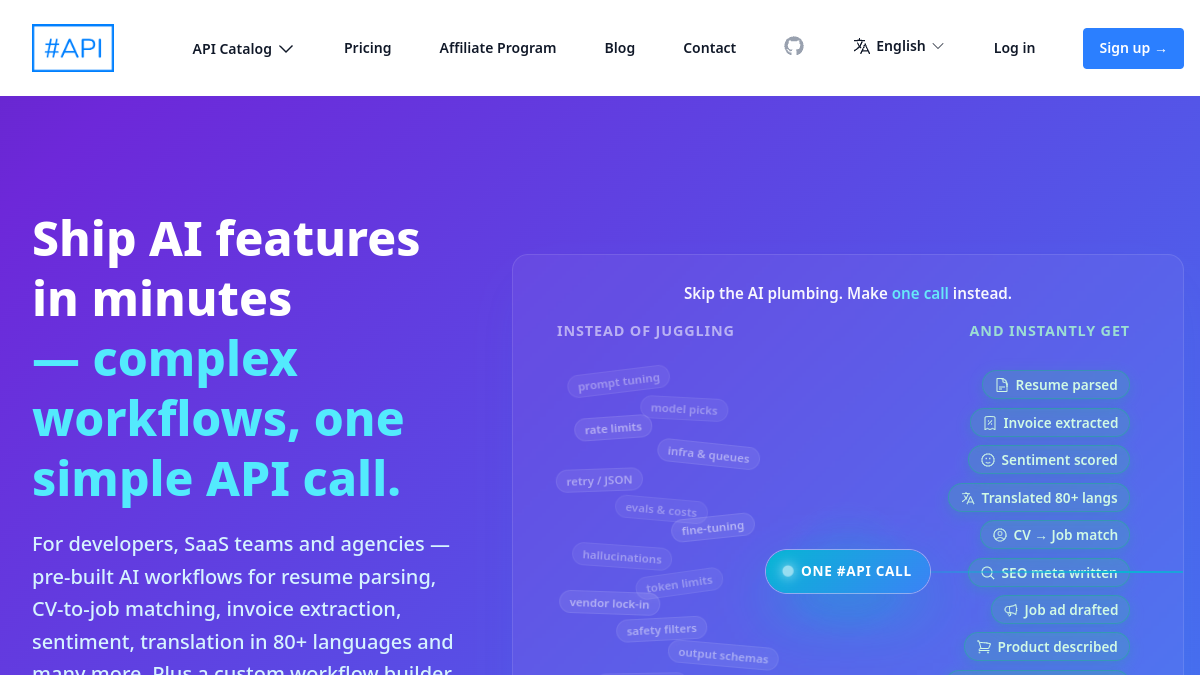This screenshot has height=675, width=1200.
Task: Click Translated 80+ langs icon
Action: tap(968, 498)
